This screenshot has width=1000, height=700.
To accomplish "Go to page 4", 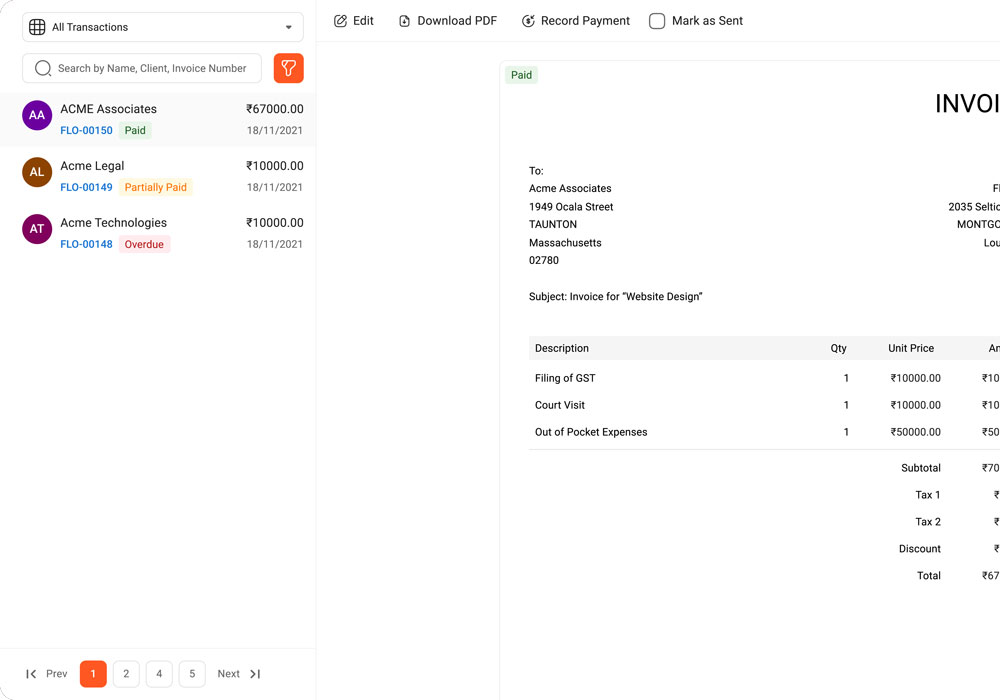I will 159,674.
